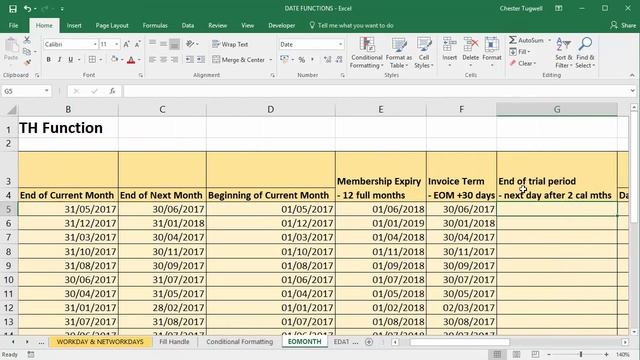This screenshot has width=640, height=360.
Task: Open Format as Table gallery
Action: (399, 53)
